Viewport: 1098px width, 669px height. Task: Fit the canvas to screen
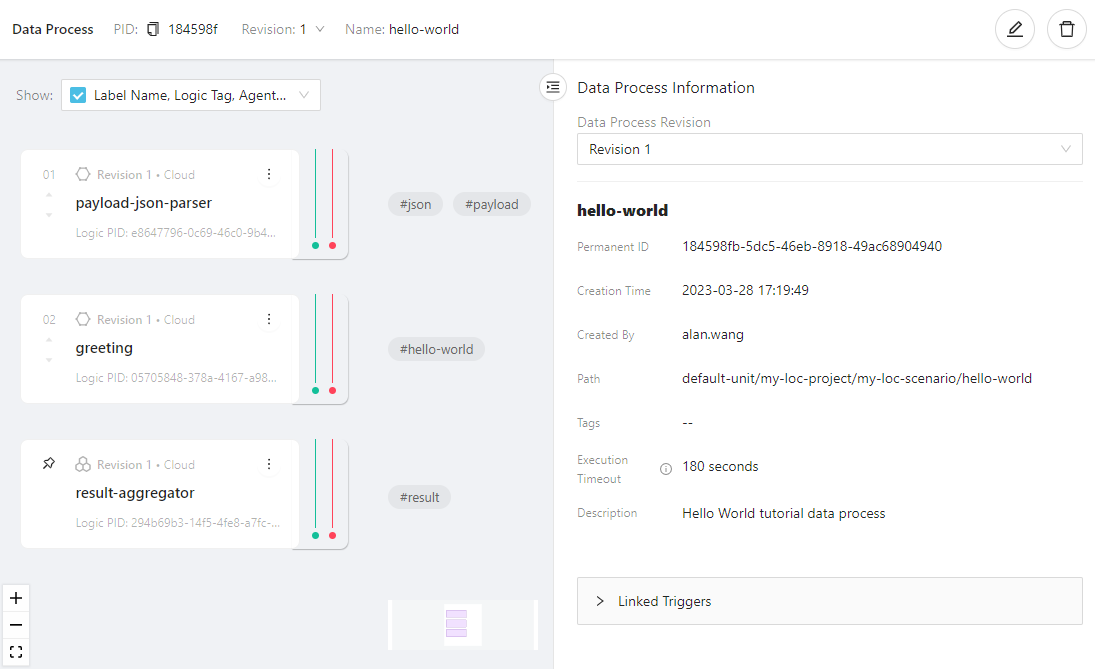(16, 652)
